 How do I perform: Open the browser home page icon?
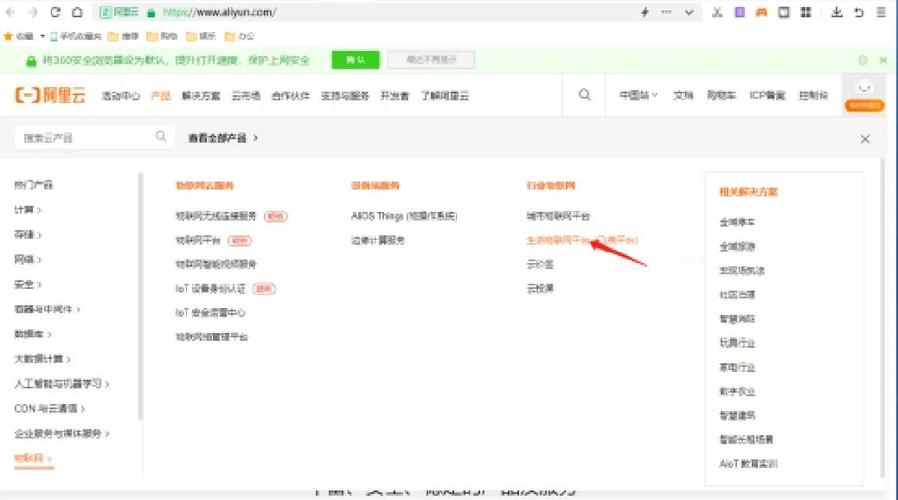tap(77, 12)
